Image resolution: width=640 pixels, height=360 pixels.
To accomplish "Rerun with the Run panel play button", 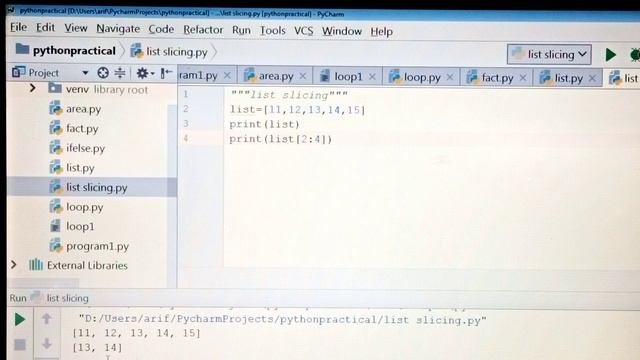I will click(20, 320).
